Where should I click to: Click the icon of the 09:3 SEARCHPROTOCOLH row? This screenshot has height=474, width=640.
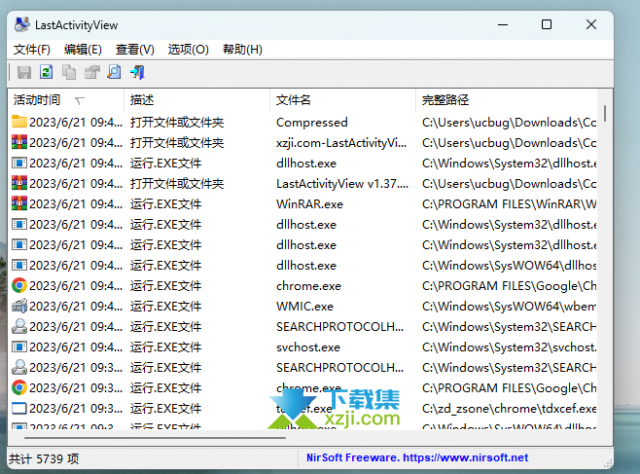point(19,367)
